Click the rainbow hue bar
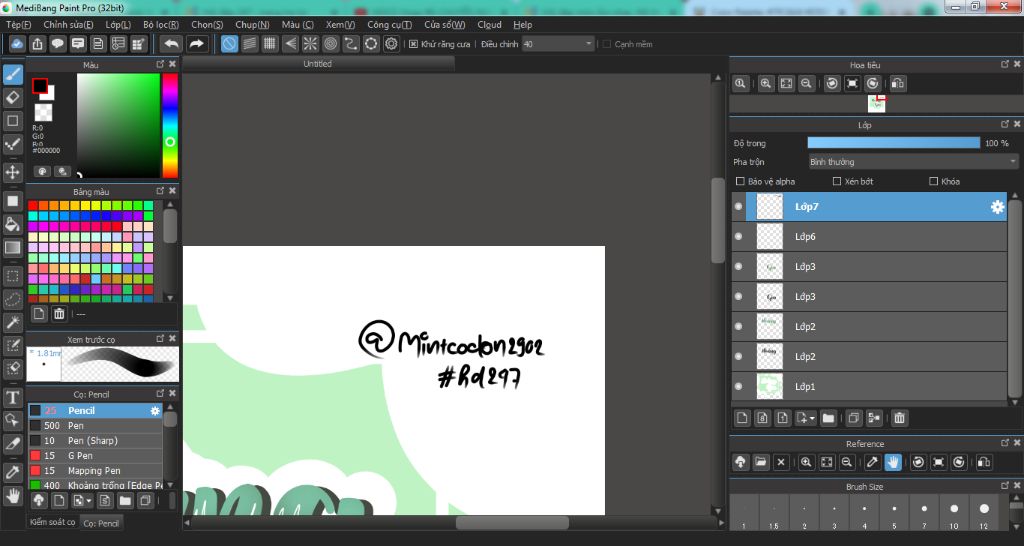 (x=170, y=125)
